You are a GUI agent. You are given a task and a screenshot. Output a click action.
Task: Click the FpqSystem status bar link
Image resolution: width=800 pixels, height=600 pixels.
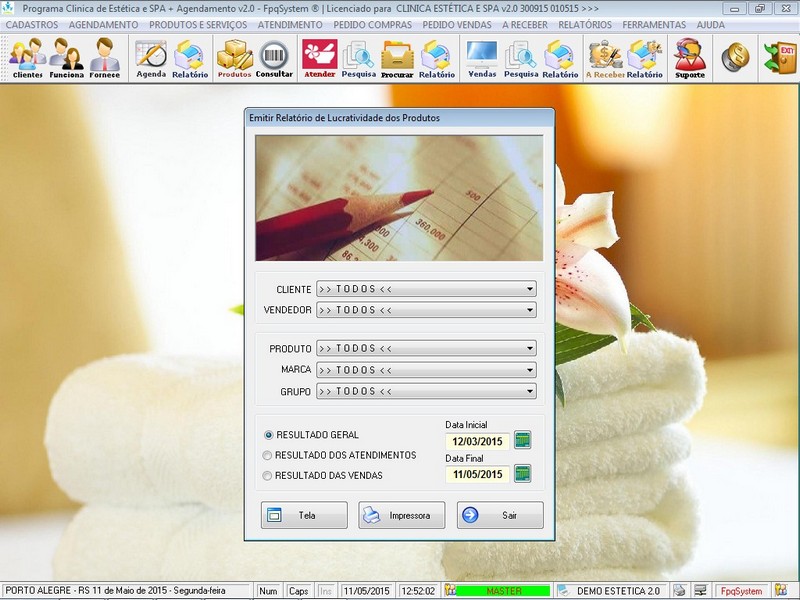[741, 591]
